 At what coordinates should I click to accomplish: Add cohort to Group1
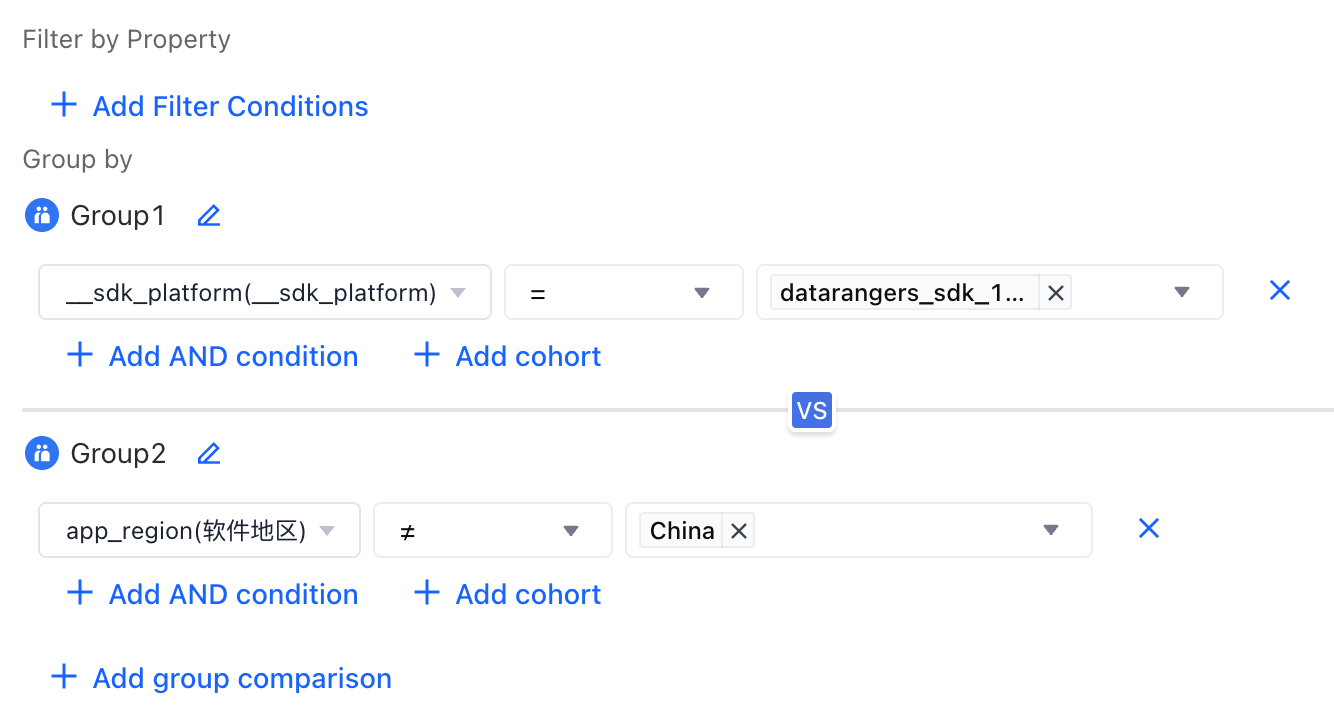507,356
